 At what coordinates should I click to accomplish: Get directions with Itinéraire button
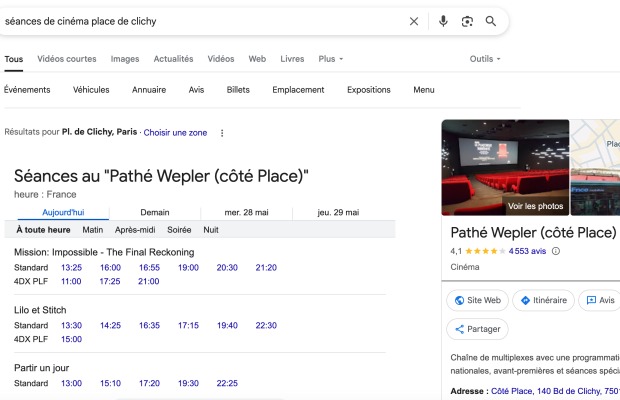(544, 300)
